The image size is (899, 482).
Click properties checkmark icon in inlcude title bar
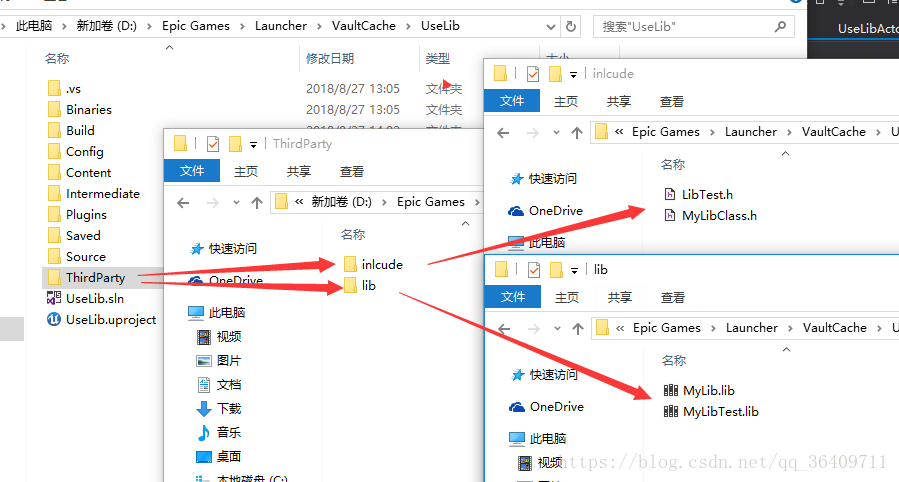click(533, 73)
